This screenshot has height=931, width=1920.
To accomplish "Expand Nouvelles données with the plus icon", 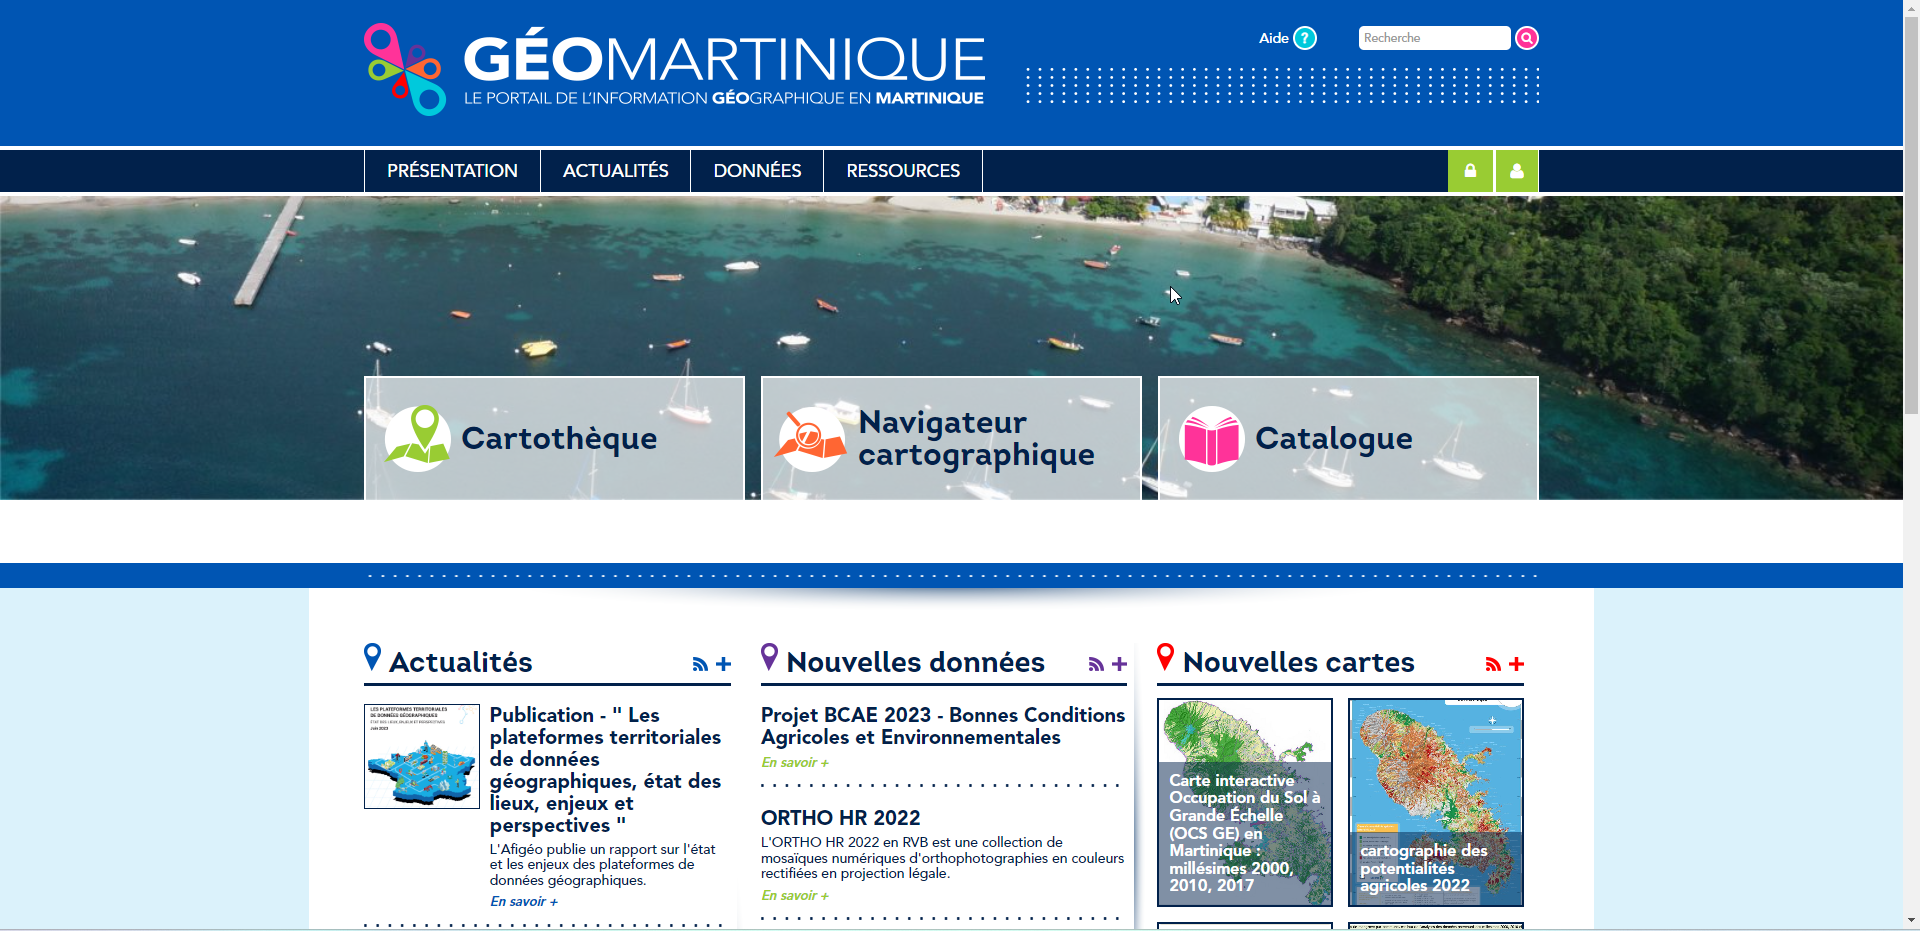I will click(x=1120, y=664).
